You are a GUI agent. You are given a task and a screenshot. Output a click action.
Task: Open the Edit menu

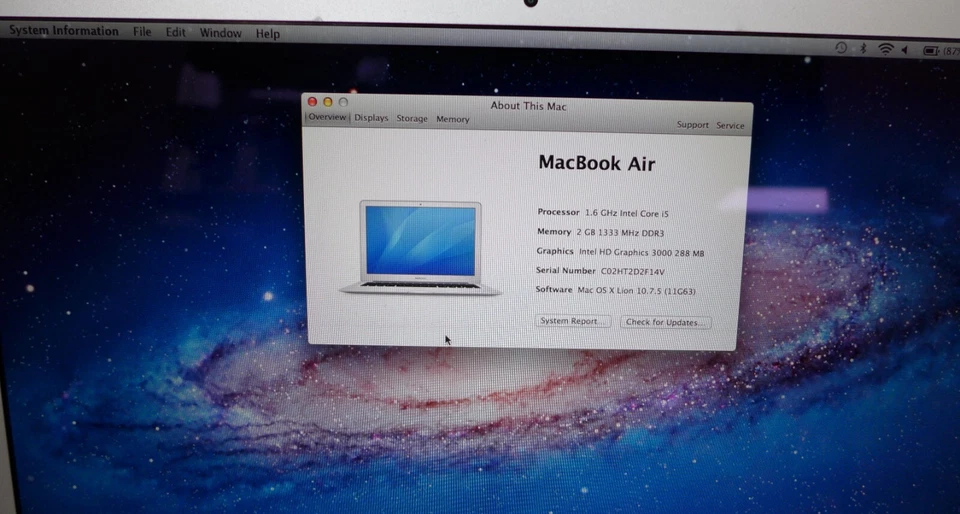pyautogui.click(x=176, y=32)
